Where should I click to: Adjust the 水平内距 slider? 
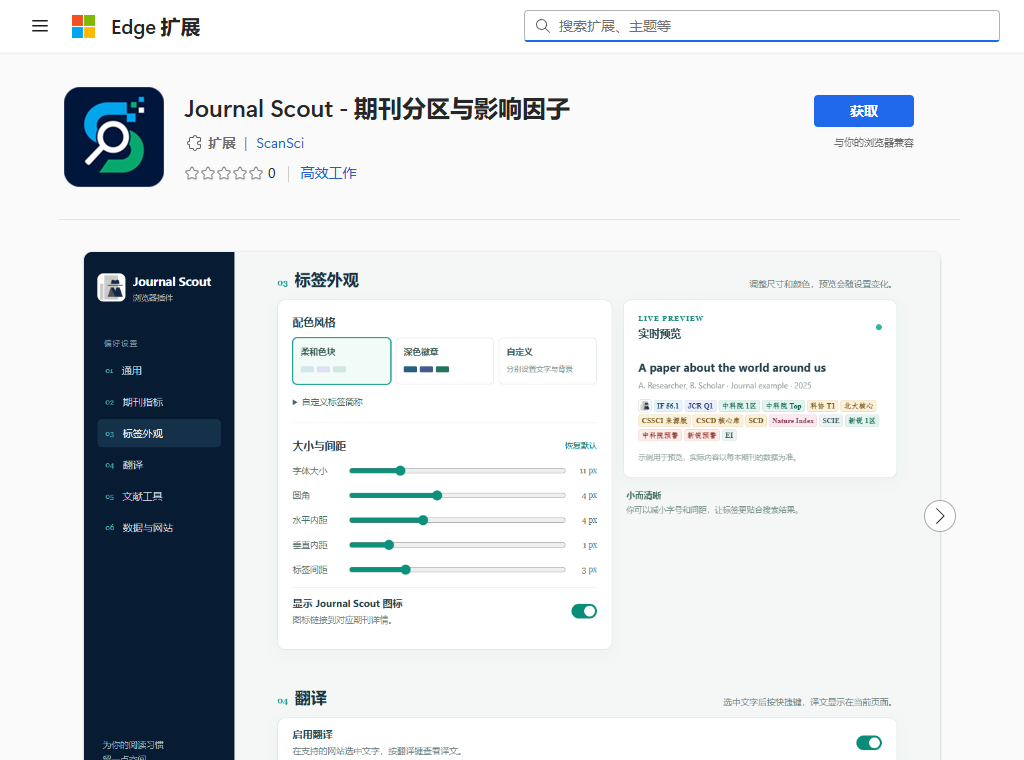click(x=457, y=520)
